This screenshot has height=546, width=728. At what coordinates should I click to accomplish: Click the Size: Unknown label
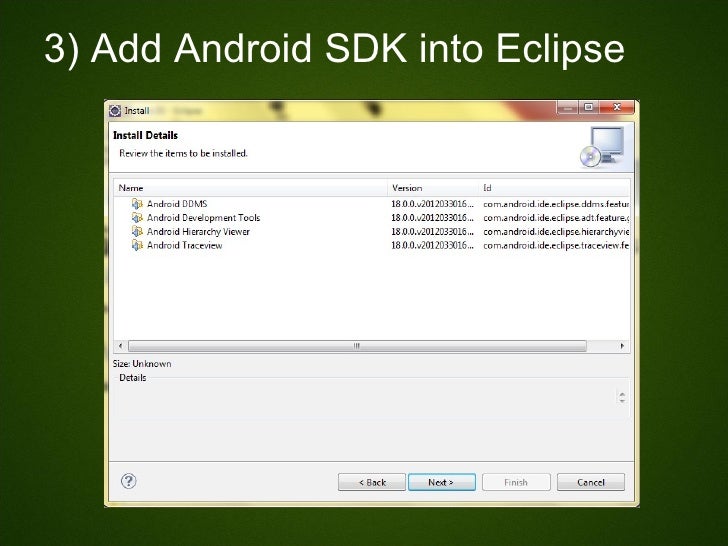(142, 364)
